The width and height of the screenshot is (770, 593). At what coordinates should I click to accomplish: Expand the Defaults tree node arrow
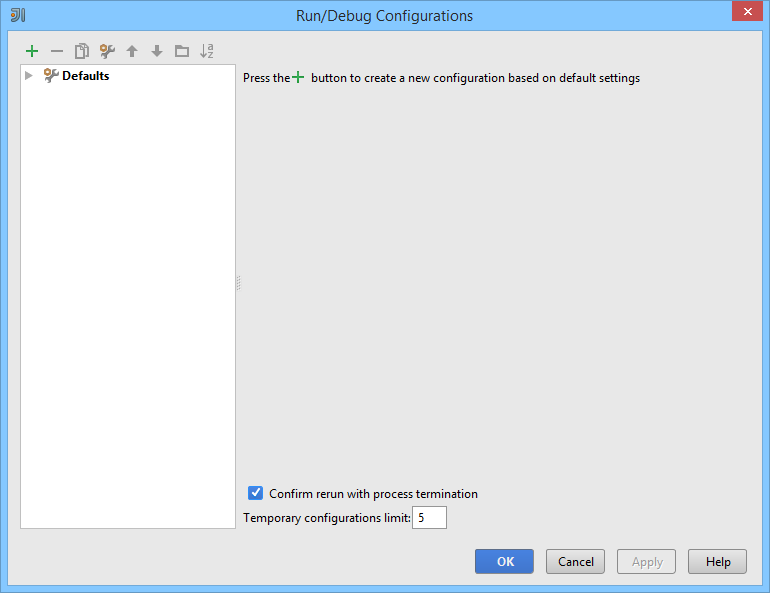pos(29,76)
